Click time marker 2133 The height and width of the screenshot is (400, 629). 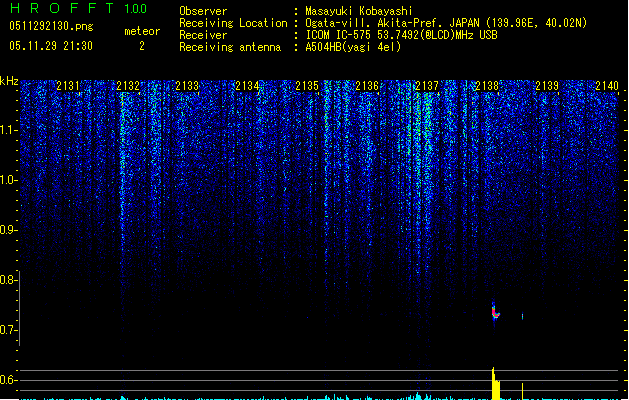pyautogui.click(x=187, y=86)
